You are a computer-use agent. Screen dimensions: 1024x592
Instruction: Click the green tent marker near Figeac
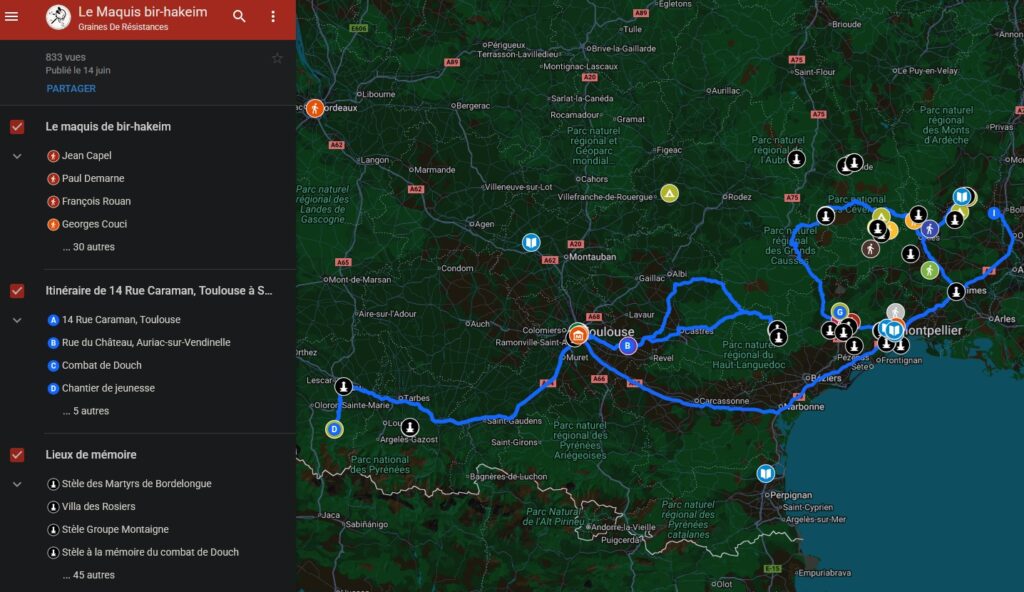point(669,193)
